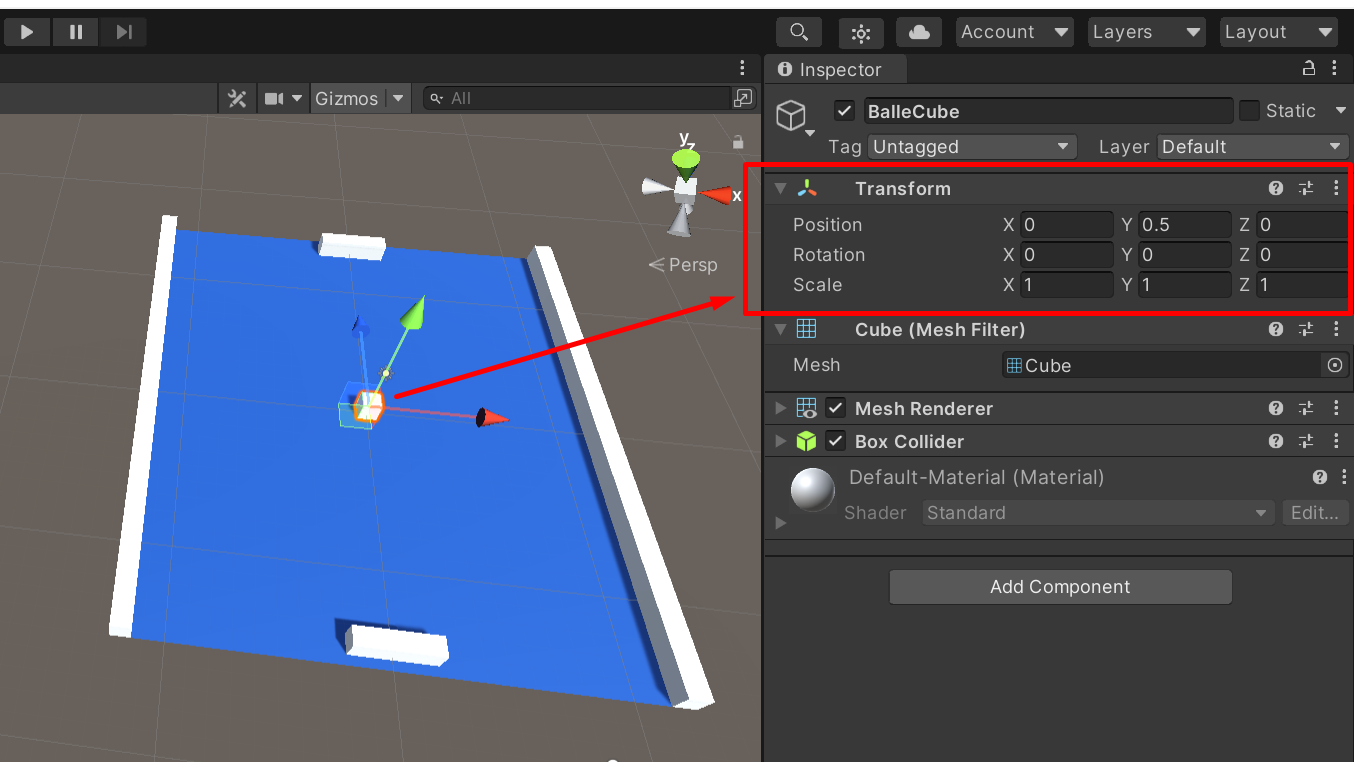Click the Default-Material sphere preview
Screen dimensions: 1354x762
[x=813, y=490]
